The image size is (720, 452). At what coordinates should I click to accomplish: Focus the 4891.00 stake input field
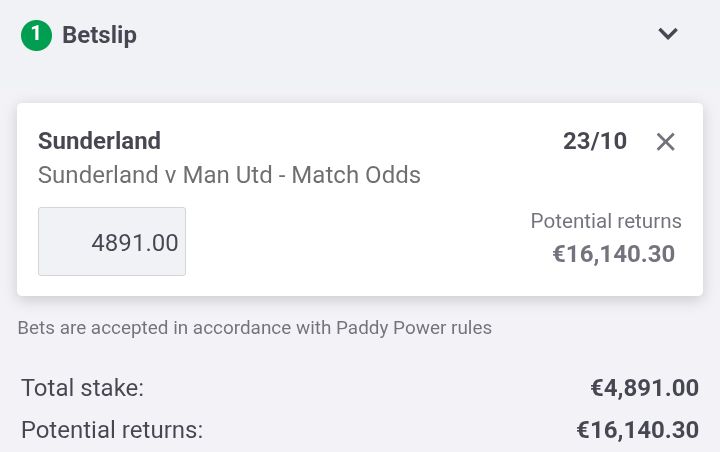(112, 242)
